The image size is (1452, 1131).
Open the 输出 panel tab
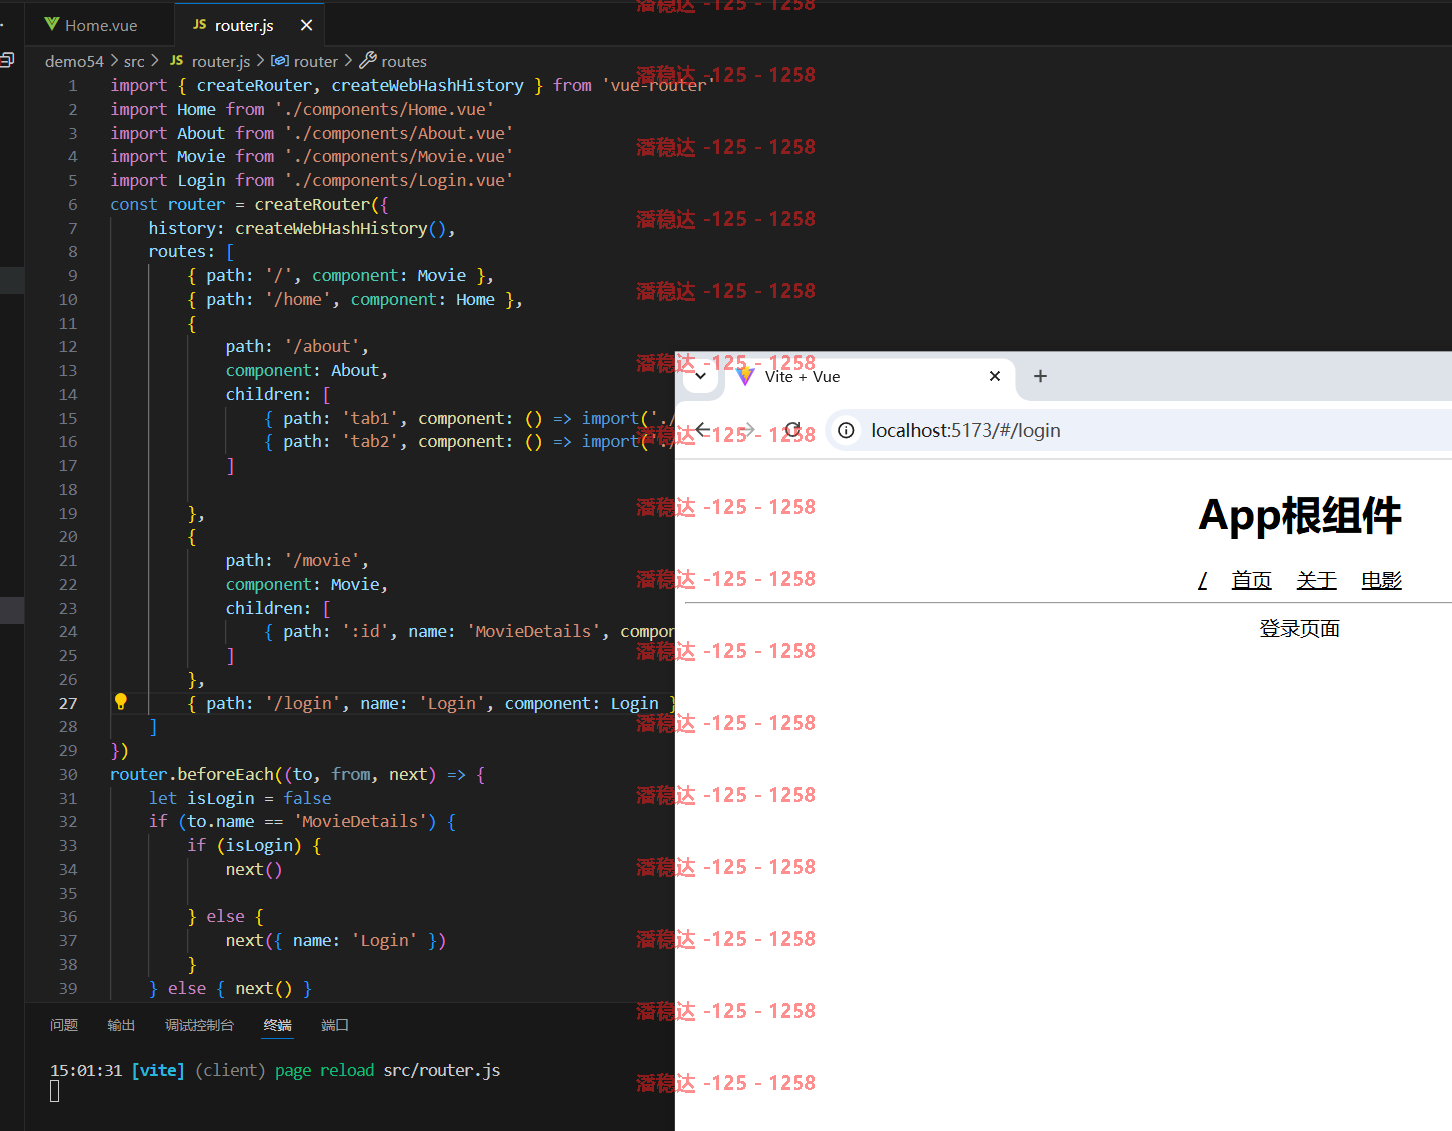pos(121,1025)
